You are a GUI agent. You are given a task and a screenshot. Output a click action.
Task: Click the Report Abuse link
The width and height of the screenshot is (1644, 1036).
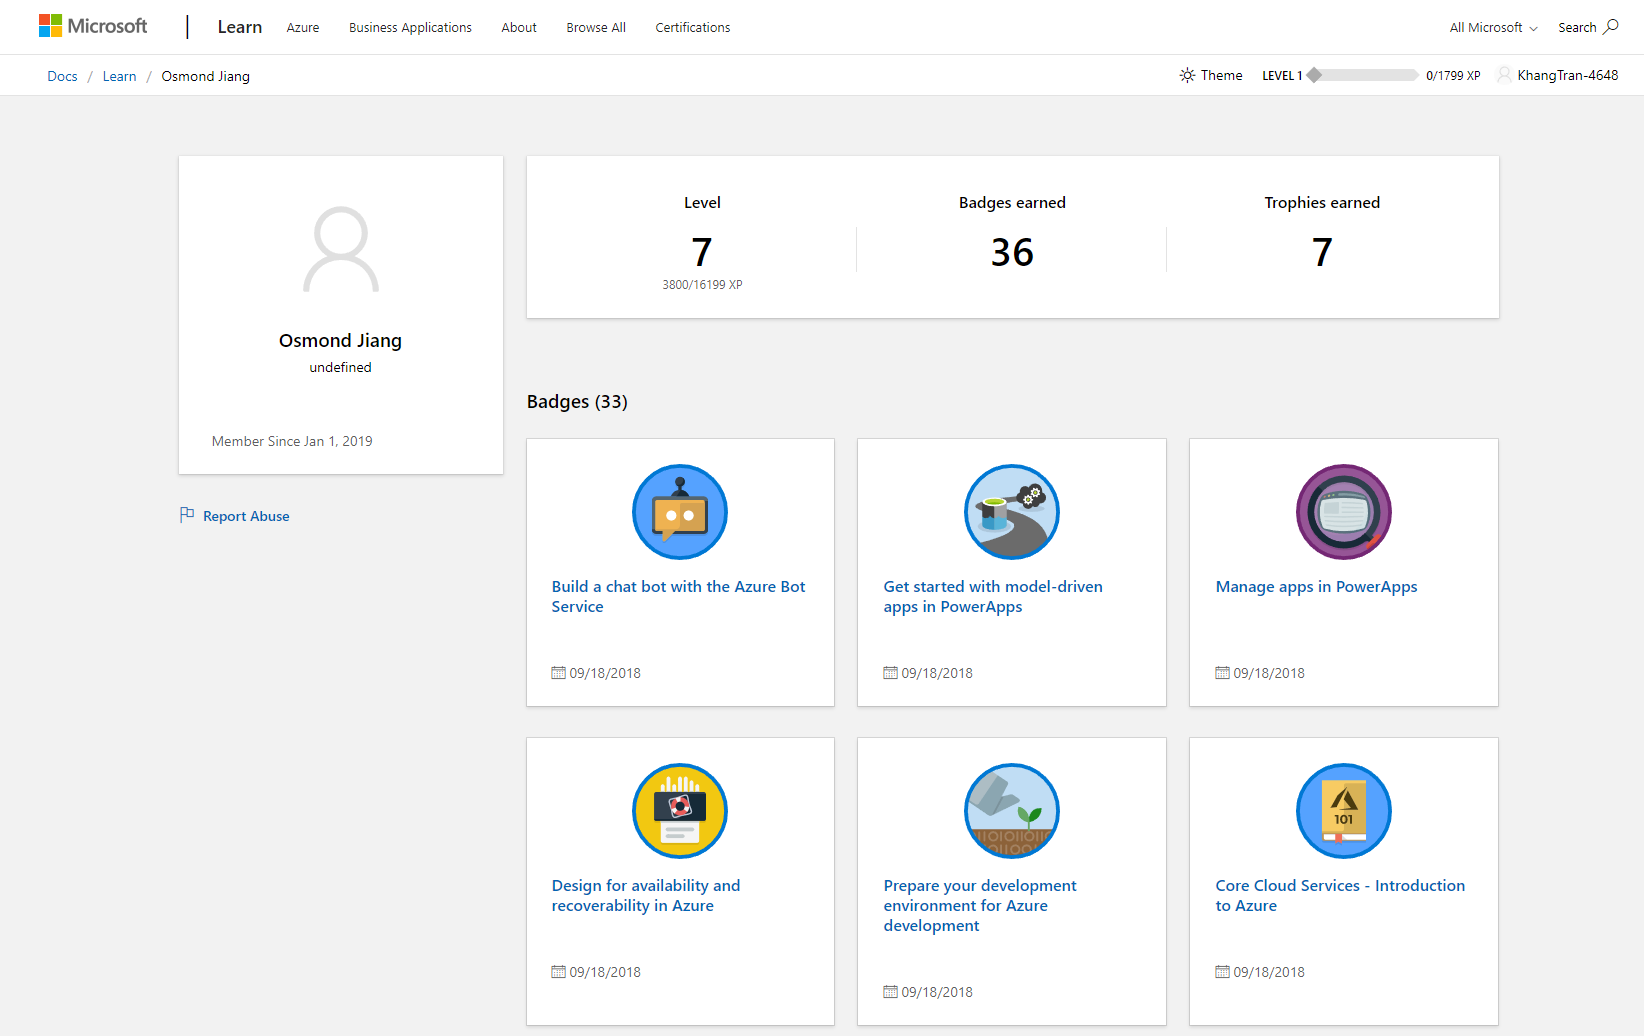tap(246, 516)
